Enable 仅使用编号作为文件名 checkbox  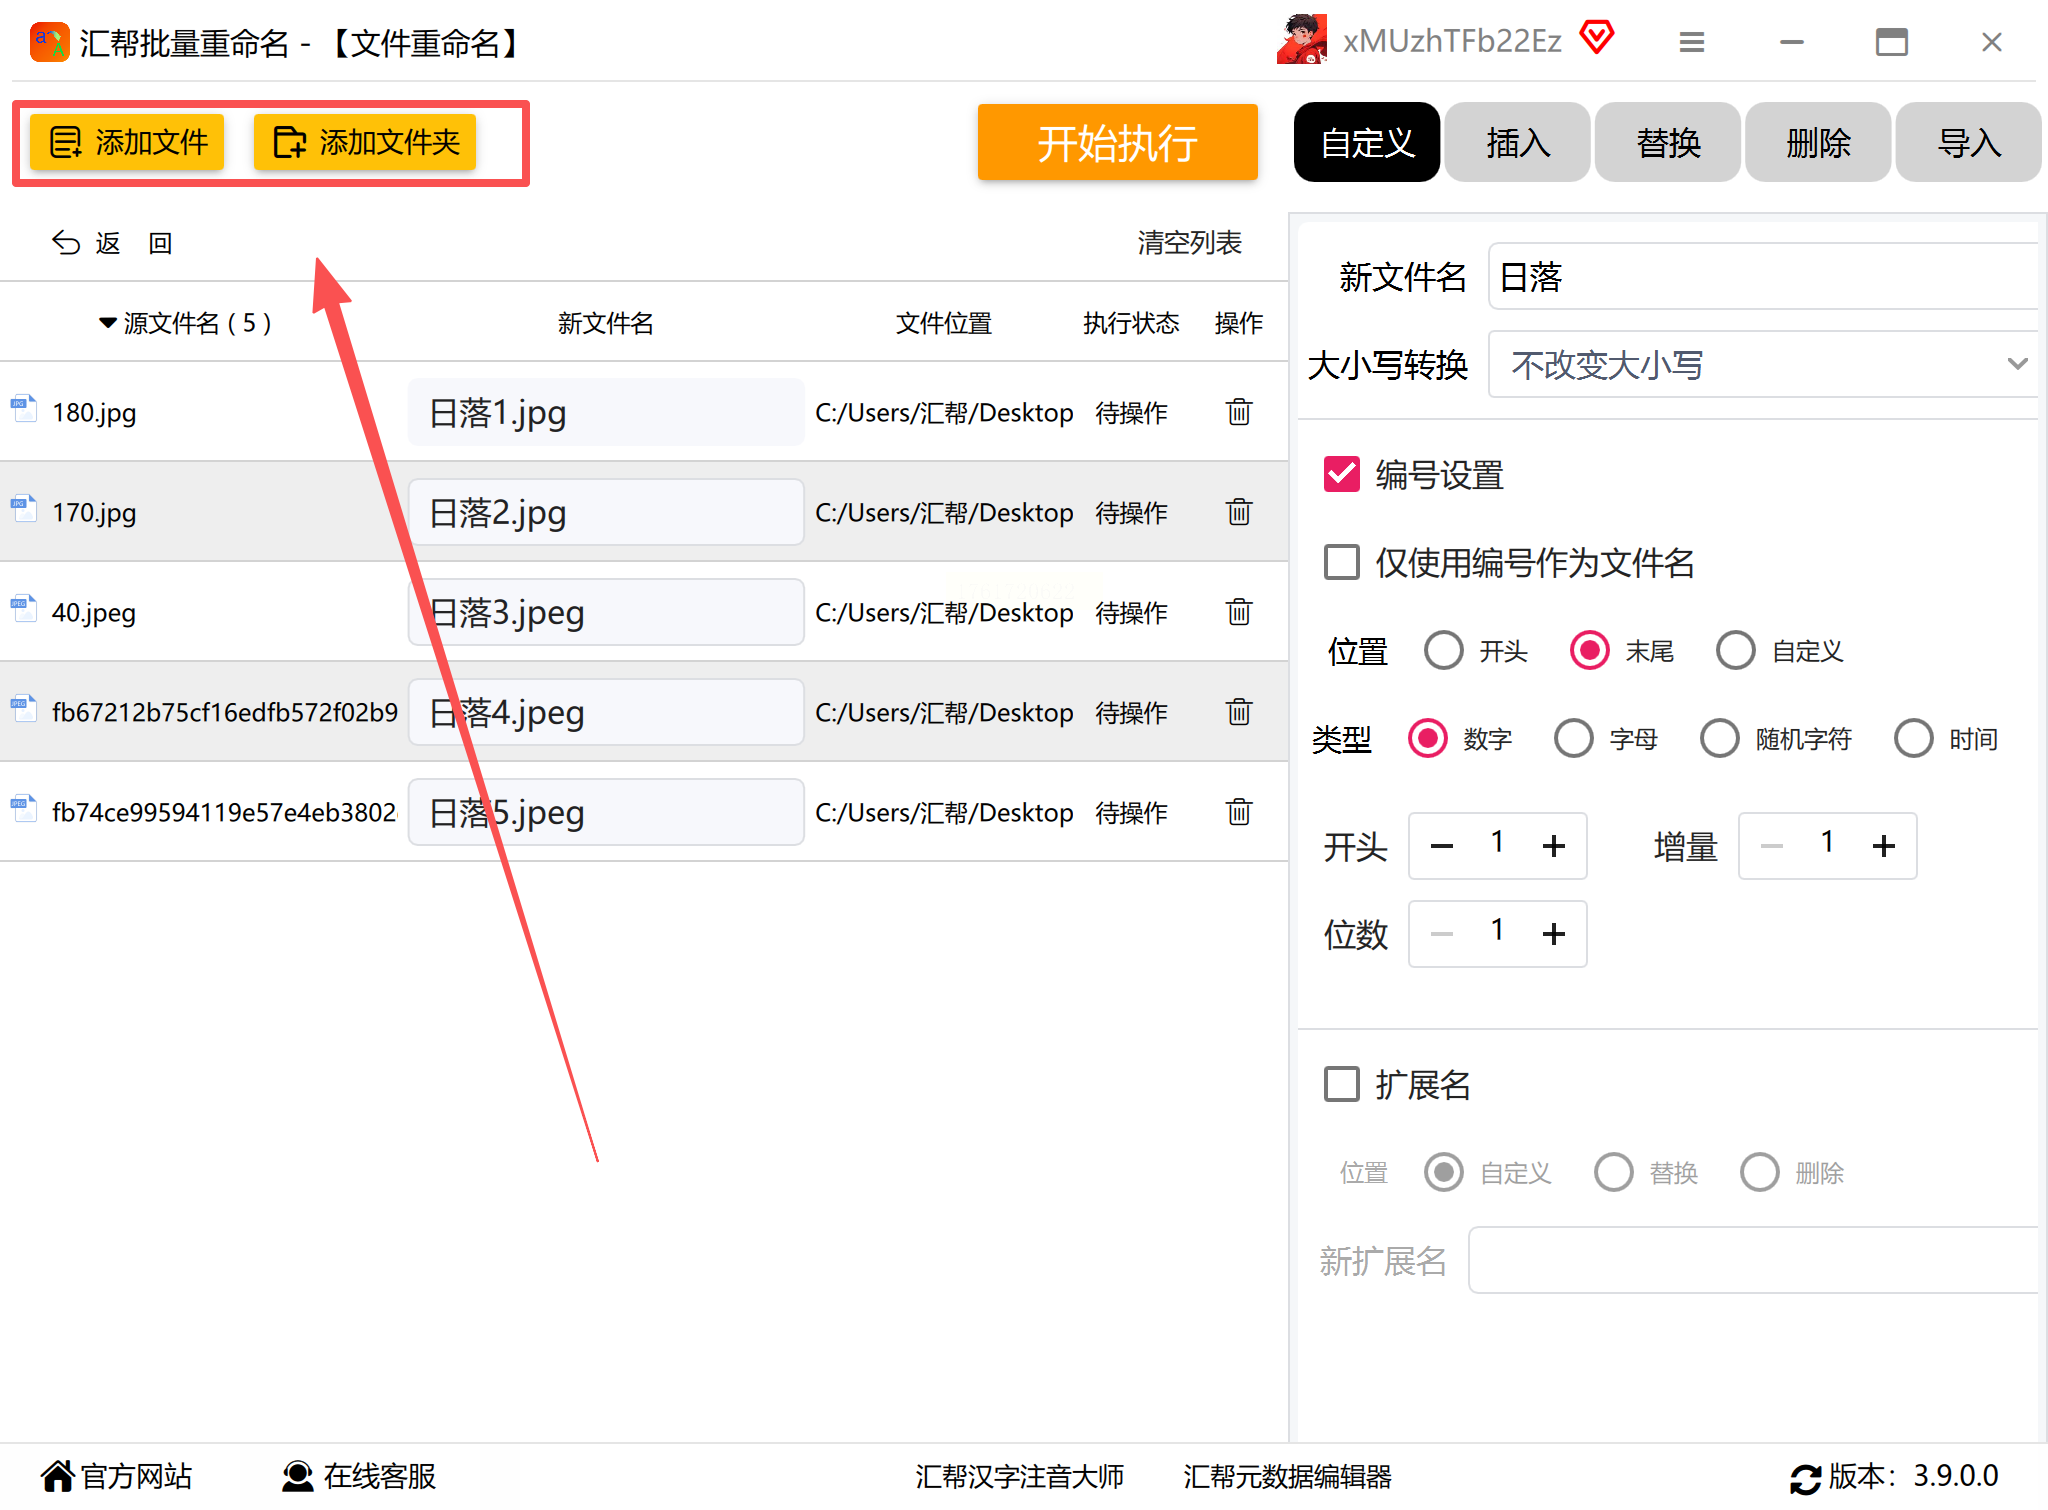pos(1341,562)
